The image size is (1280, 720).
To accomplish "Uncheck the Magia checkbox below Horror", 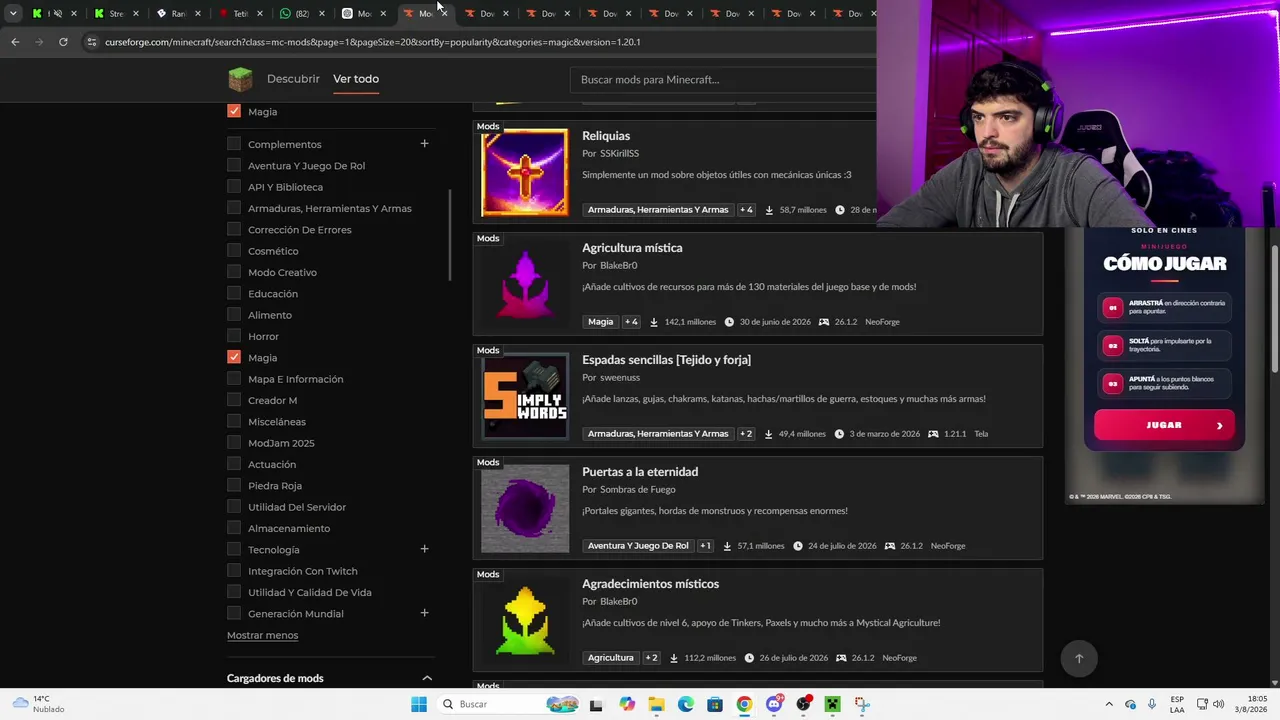I will click(x=234, y=357).
